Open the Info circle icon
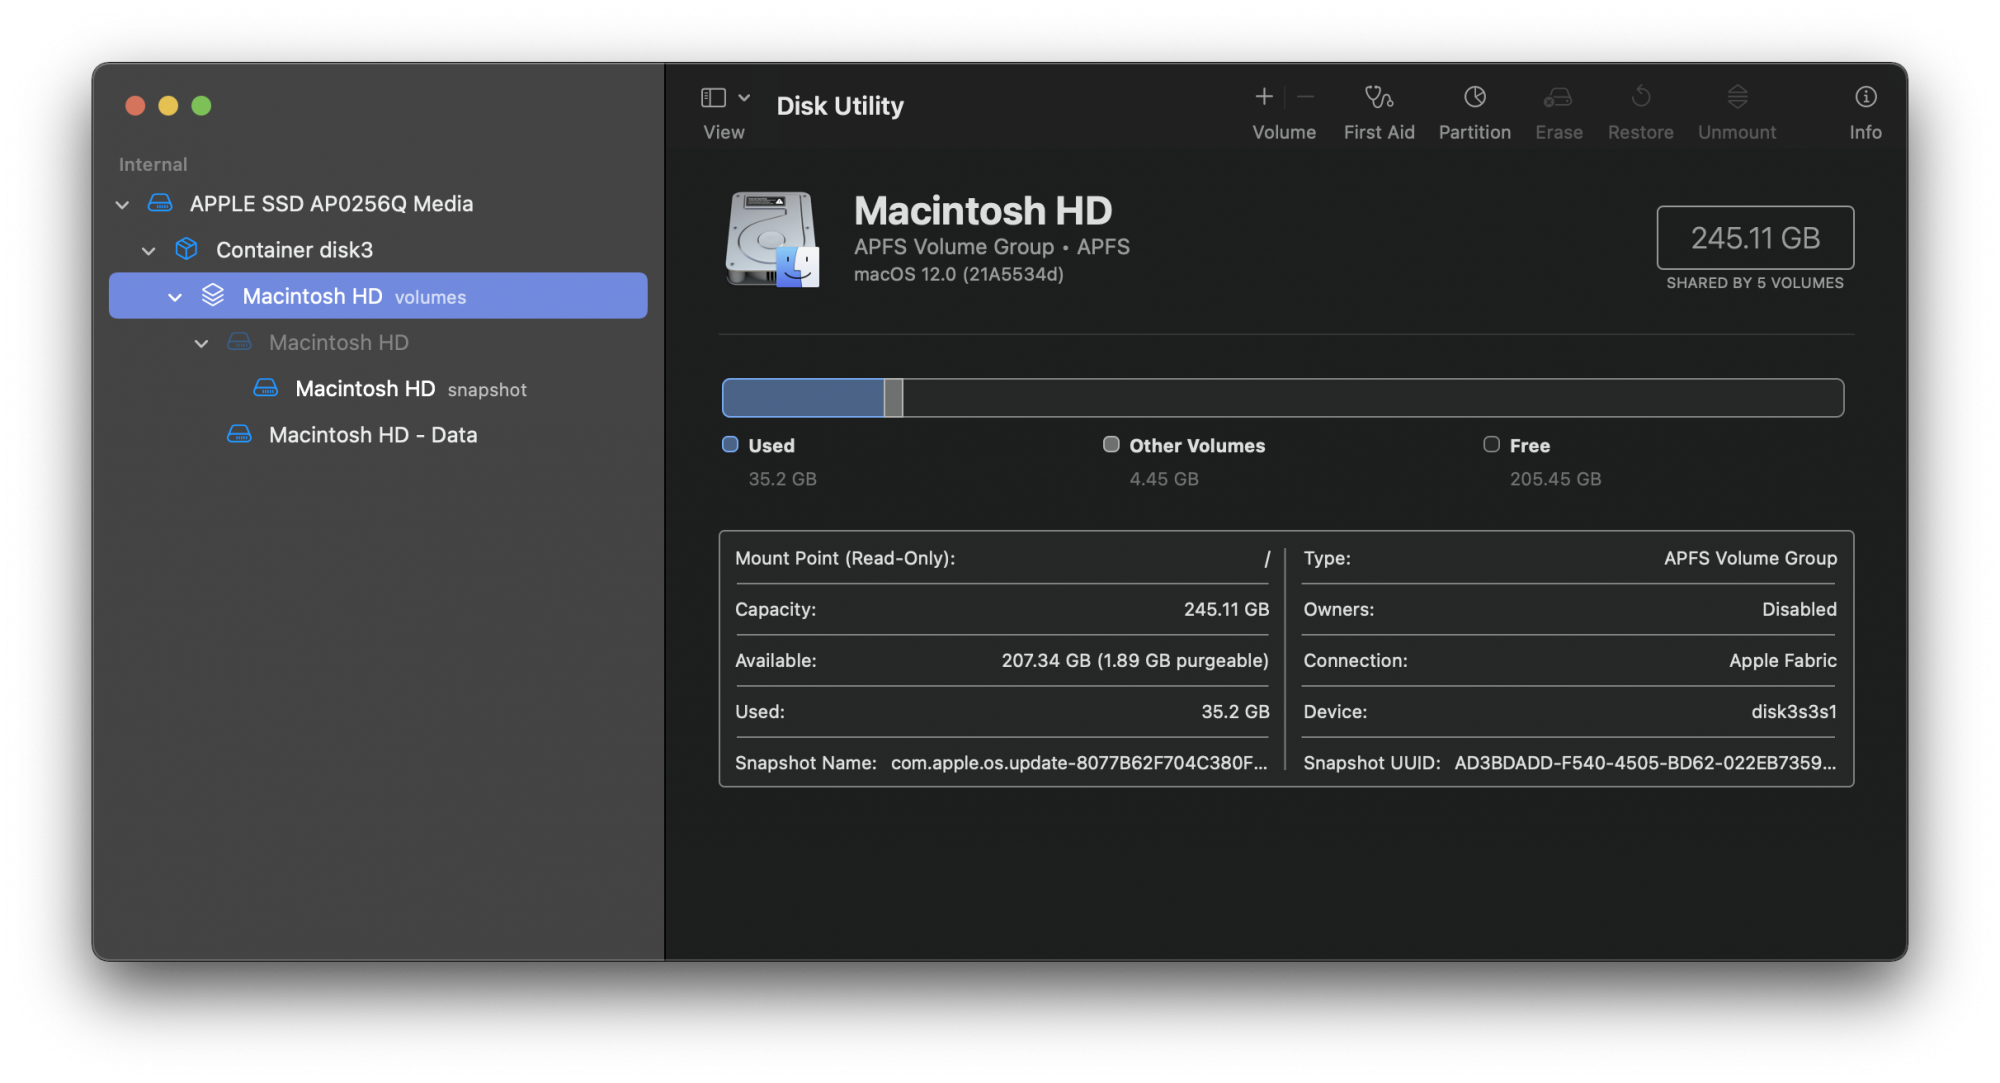This screenshot has width=2000, height=1083. [1865, 96]
